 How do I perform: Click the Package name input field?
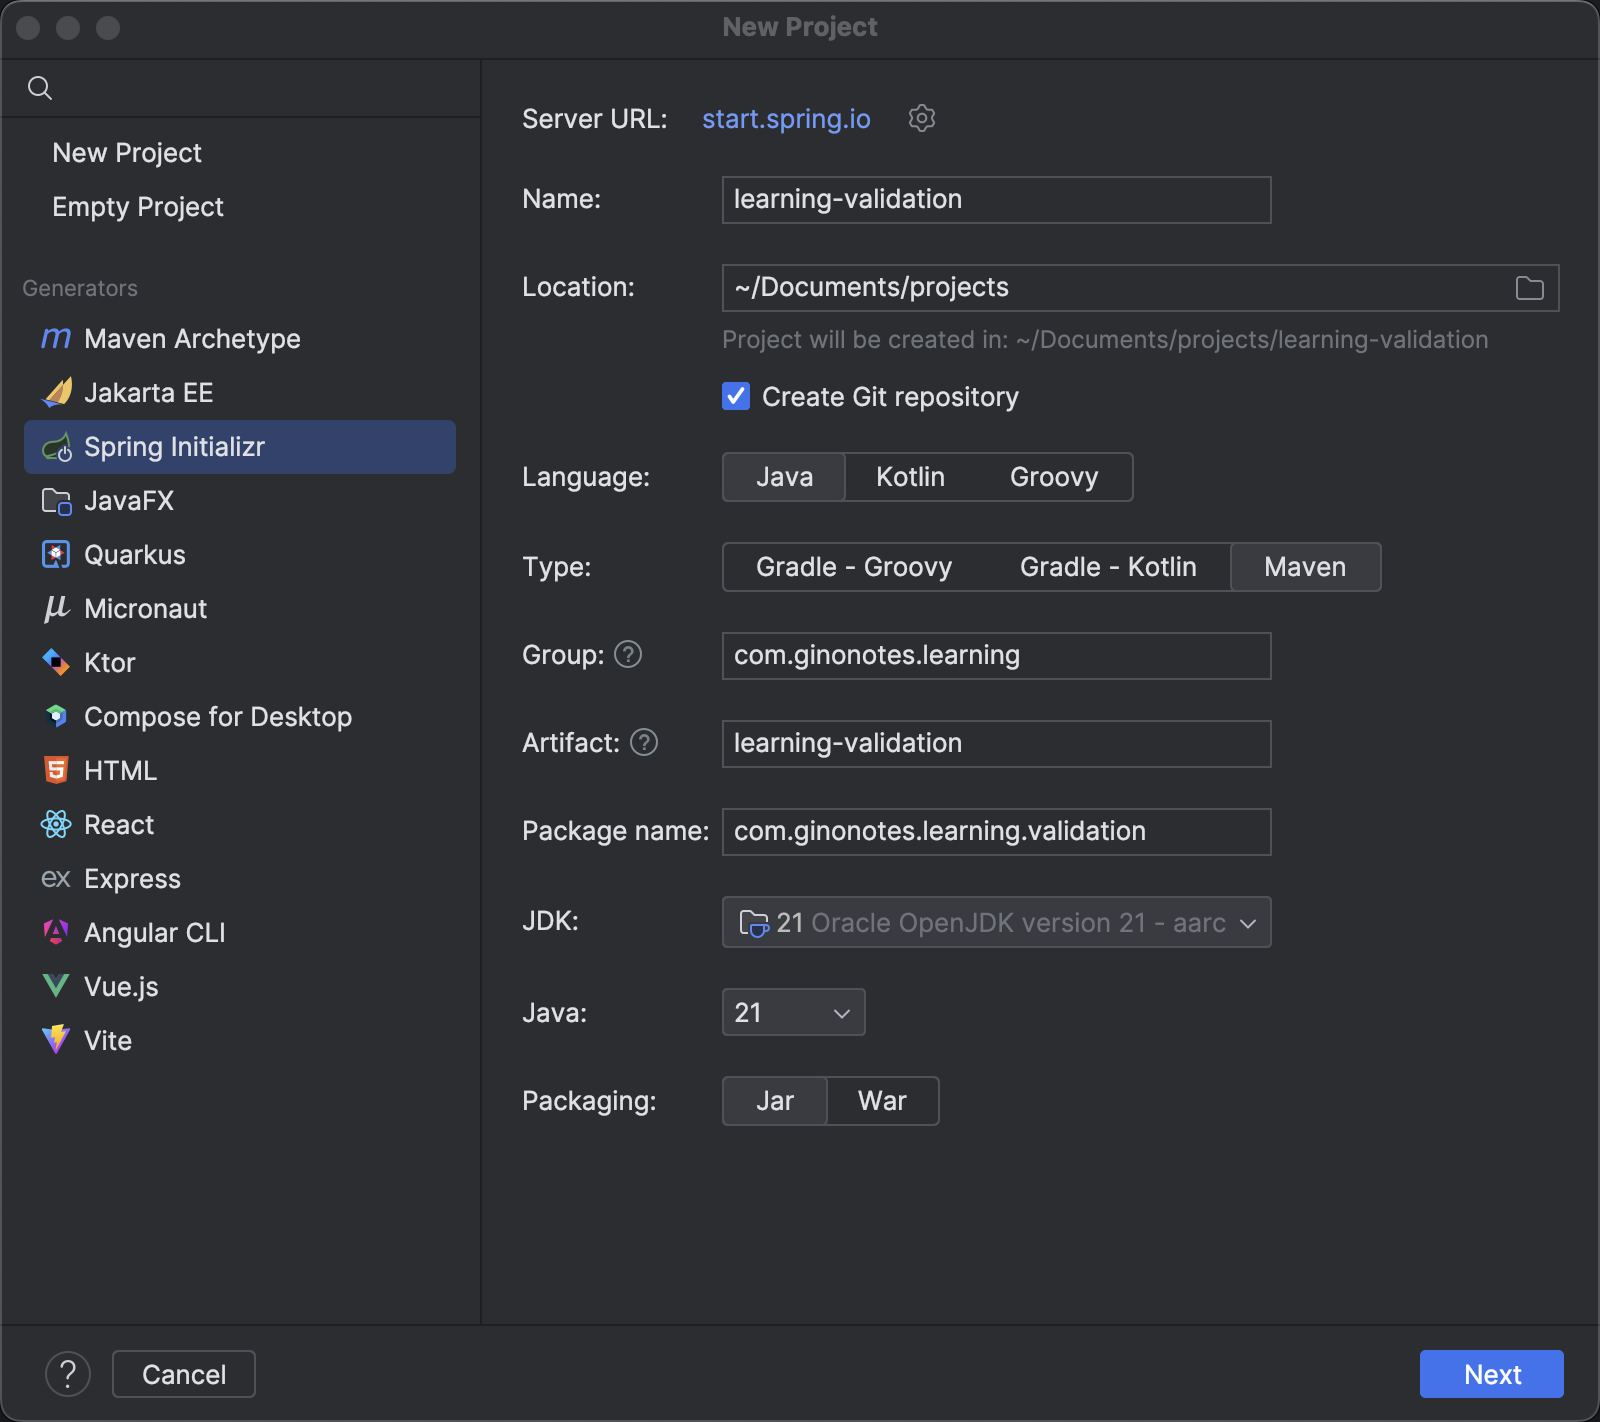click(x=997, y=832)
